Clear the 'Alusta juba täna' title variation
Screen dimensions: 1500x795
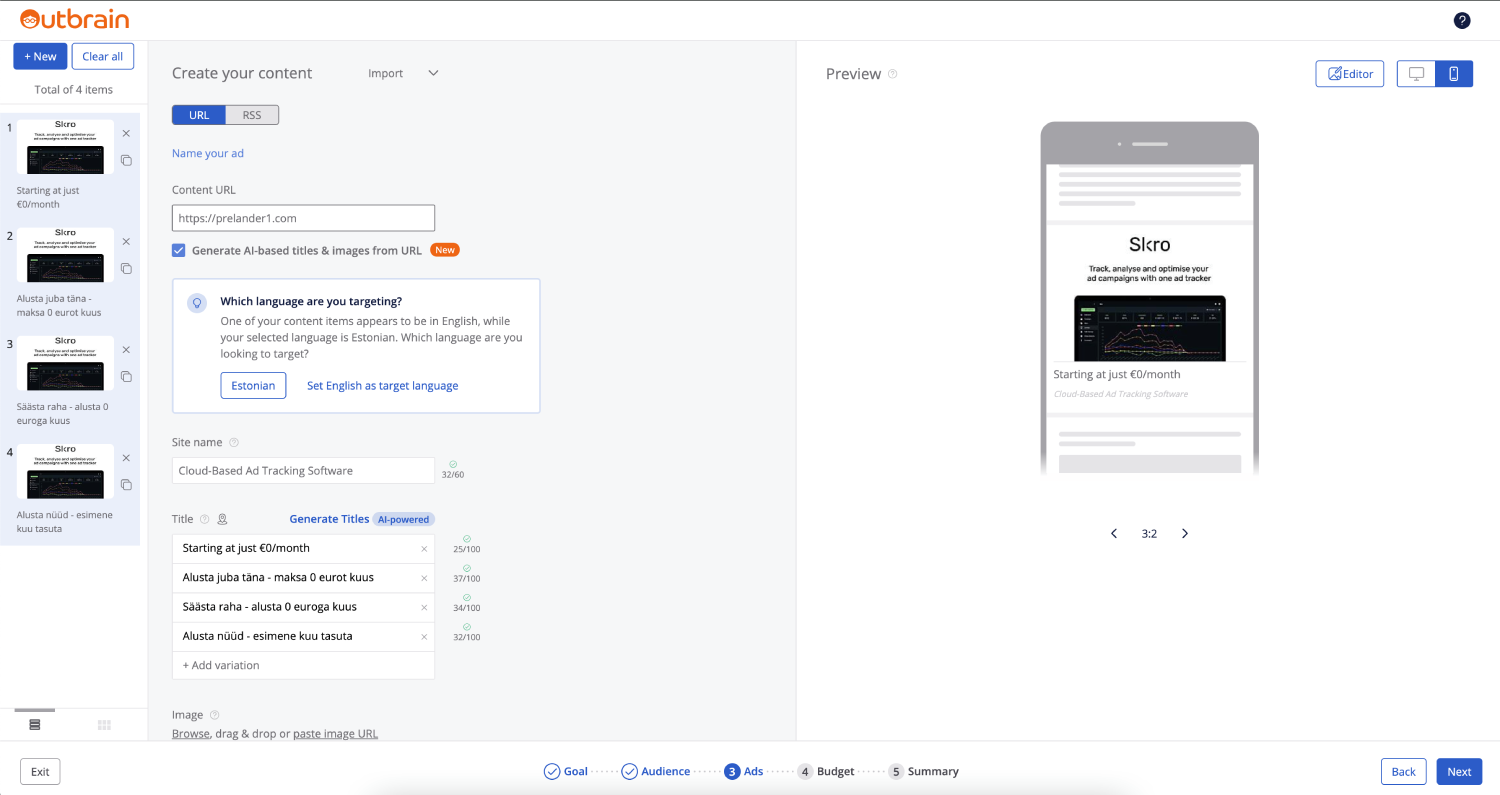pyautogui.click(x=424, y=578)
